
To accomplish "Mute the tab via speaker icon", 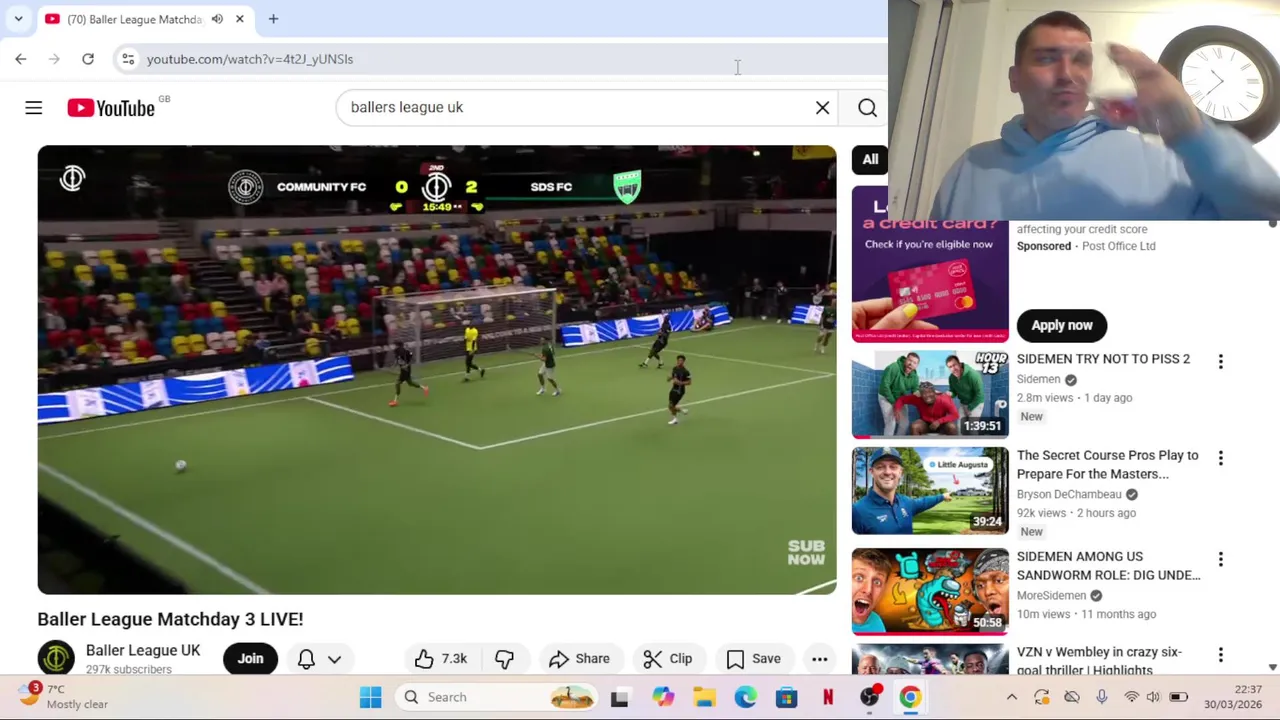I will coord(217,19).
